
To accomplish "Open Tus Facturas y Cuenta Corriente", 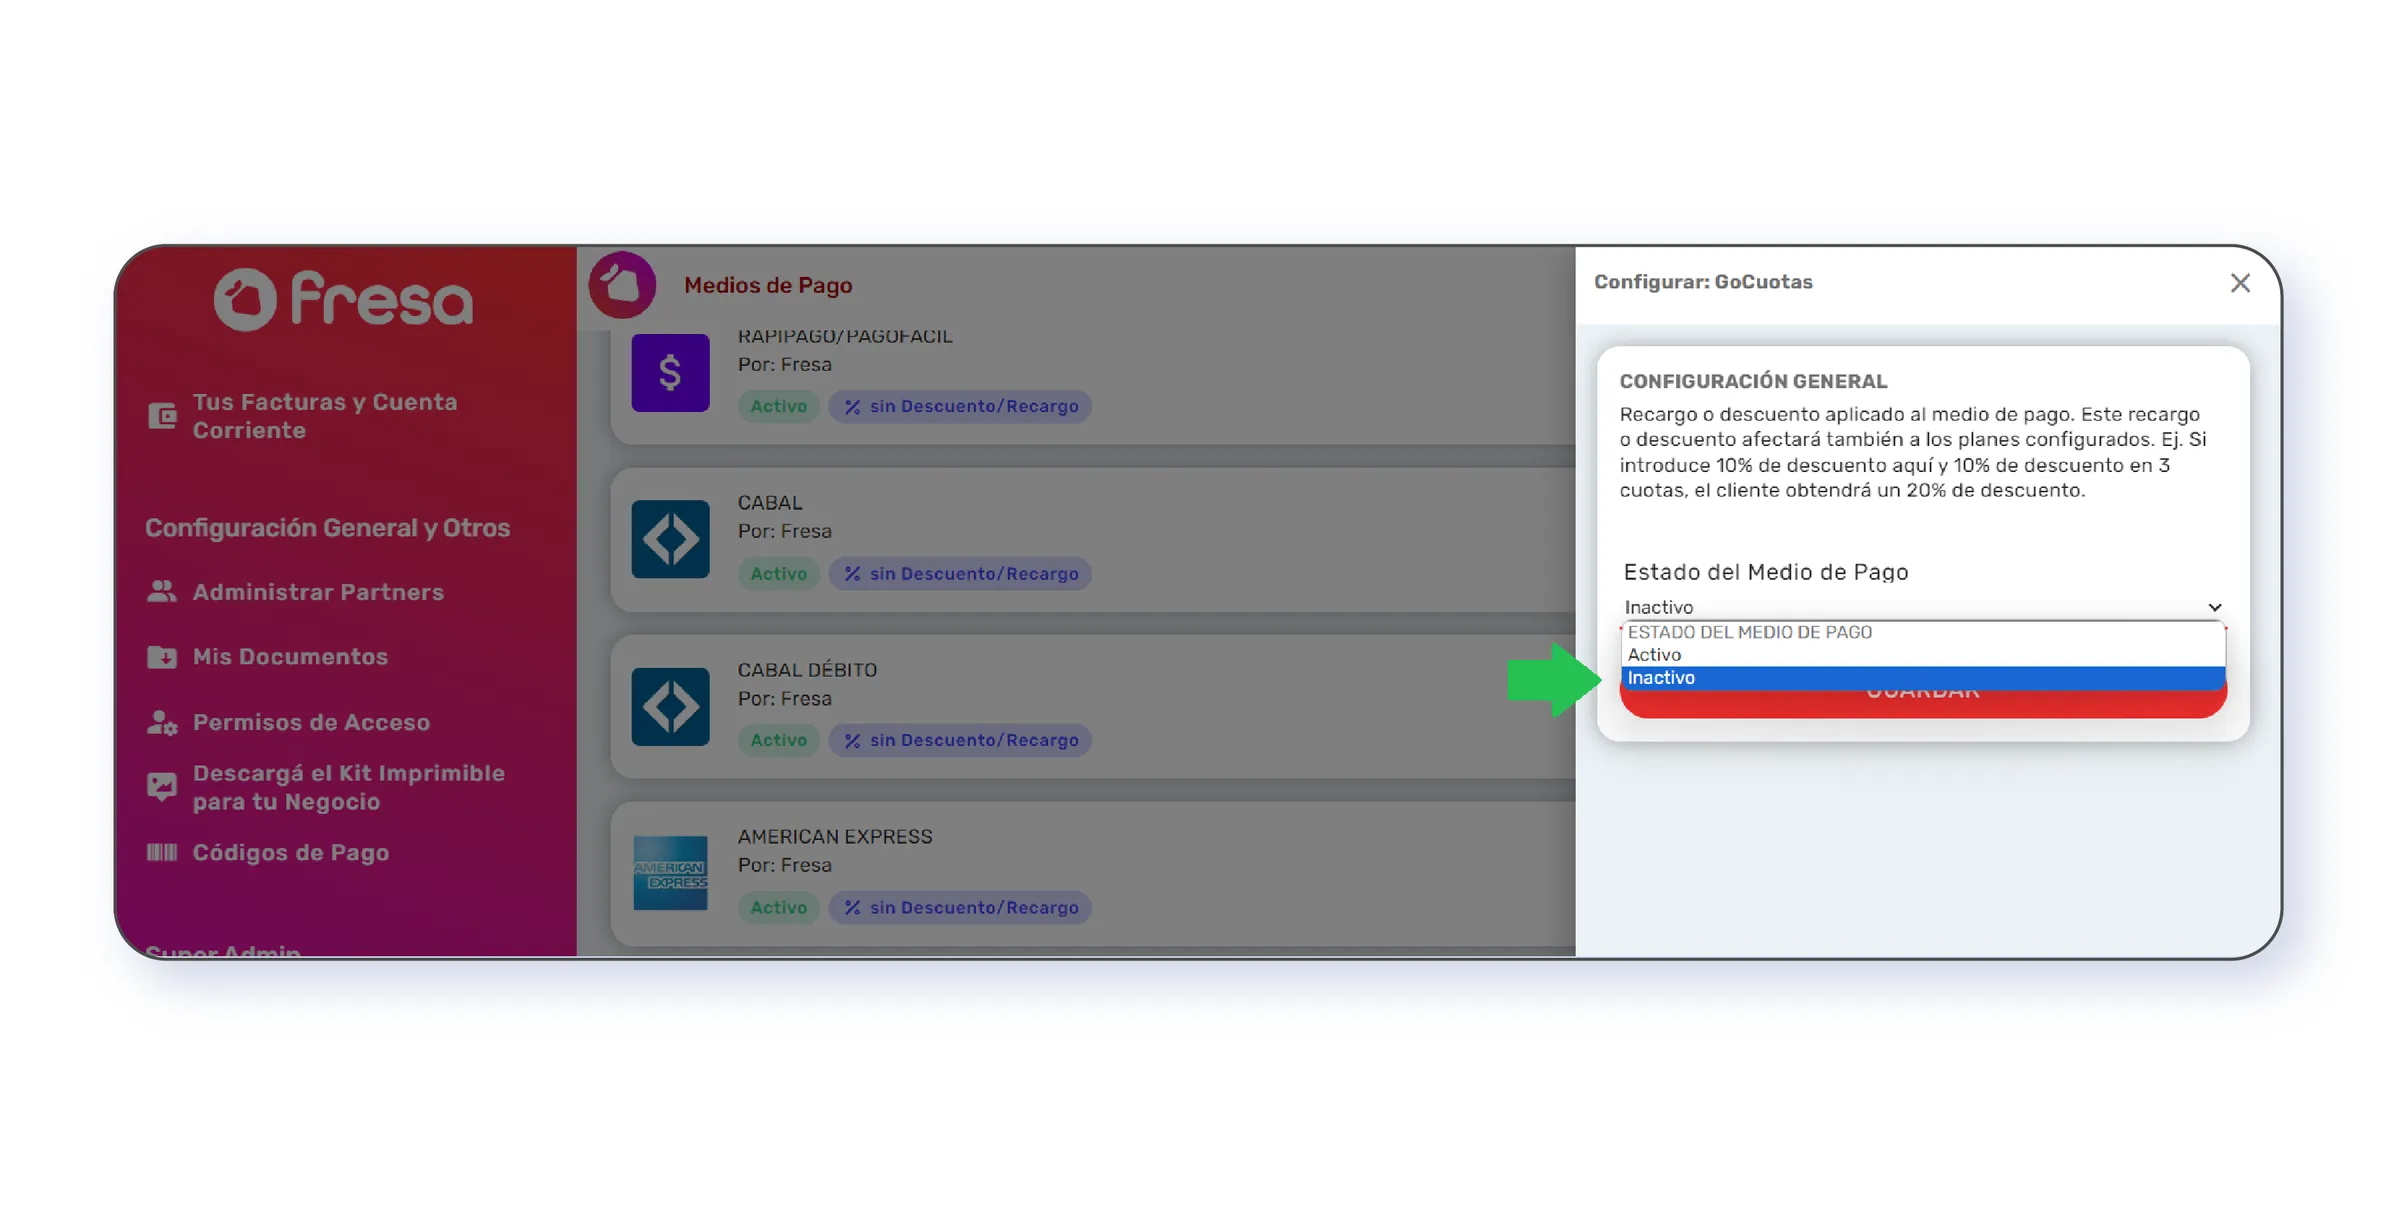I will (324, 416).
